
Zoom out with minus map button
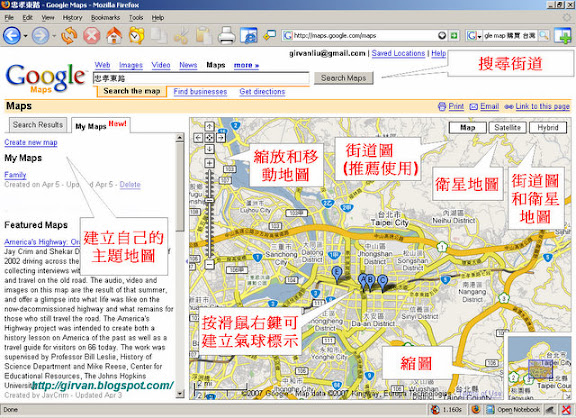(x=209, y=264)
